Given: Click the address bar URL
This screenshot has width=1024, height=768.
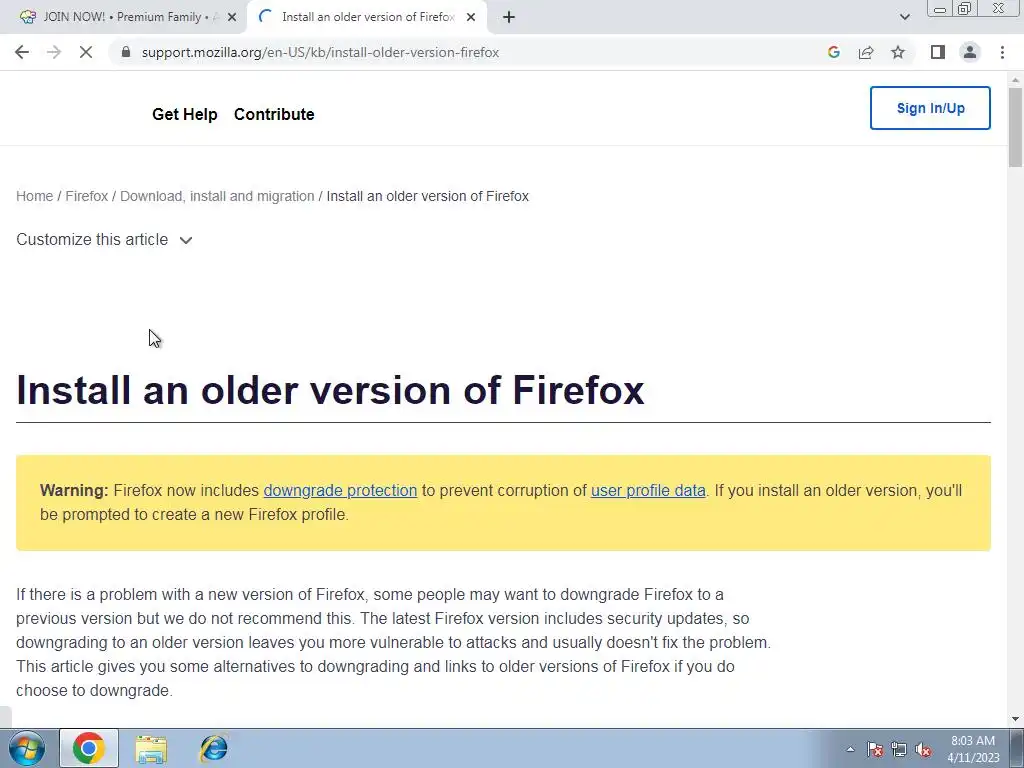Looking at the screenshot, I should [x=320, y=52].
